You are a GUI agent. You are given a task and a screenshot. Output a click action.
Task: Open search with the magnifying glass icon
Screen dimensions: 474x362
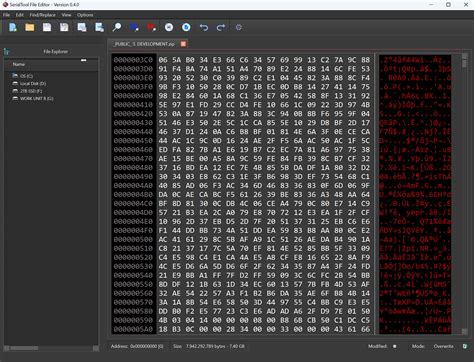(x=117, y=27)
